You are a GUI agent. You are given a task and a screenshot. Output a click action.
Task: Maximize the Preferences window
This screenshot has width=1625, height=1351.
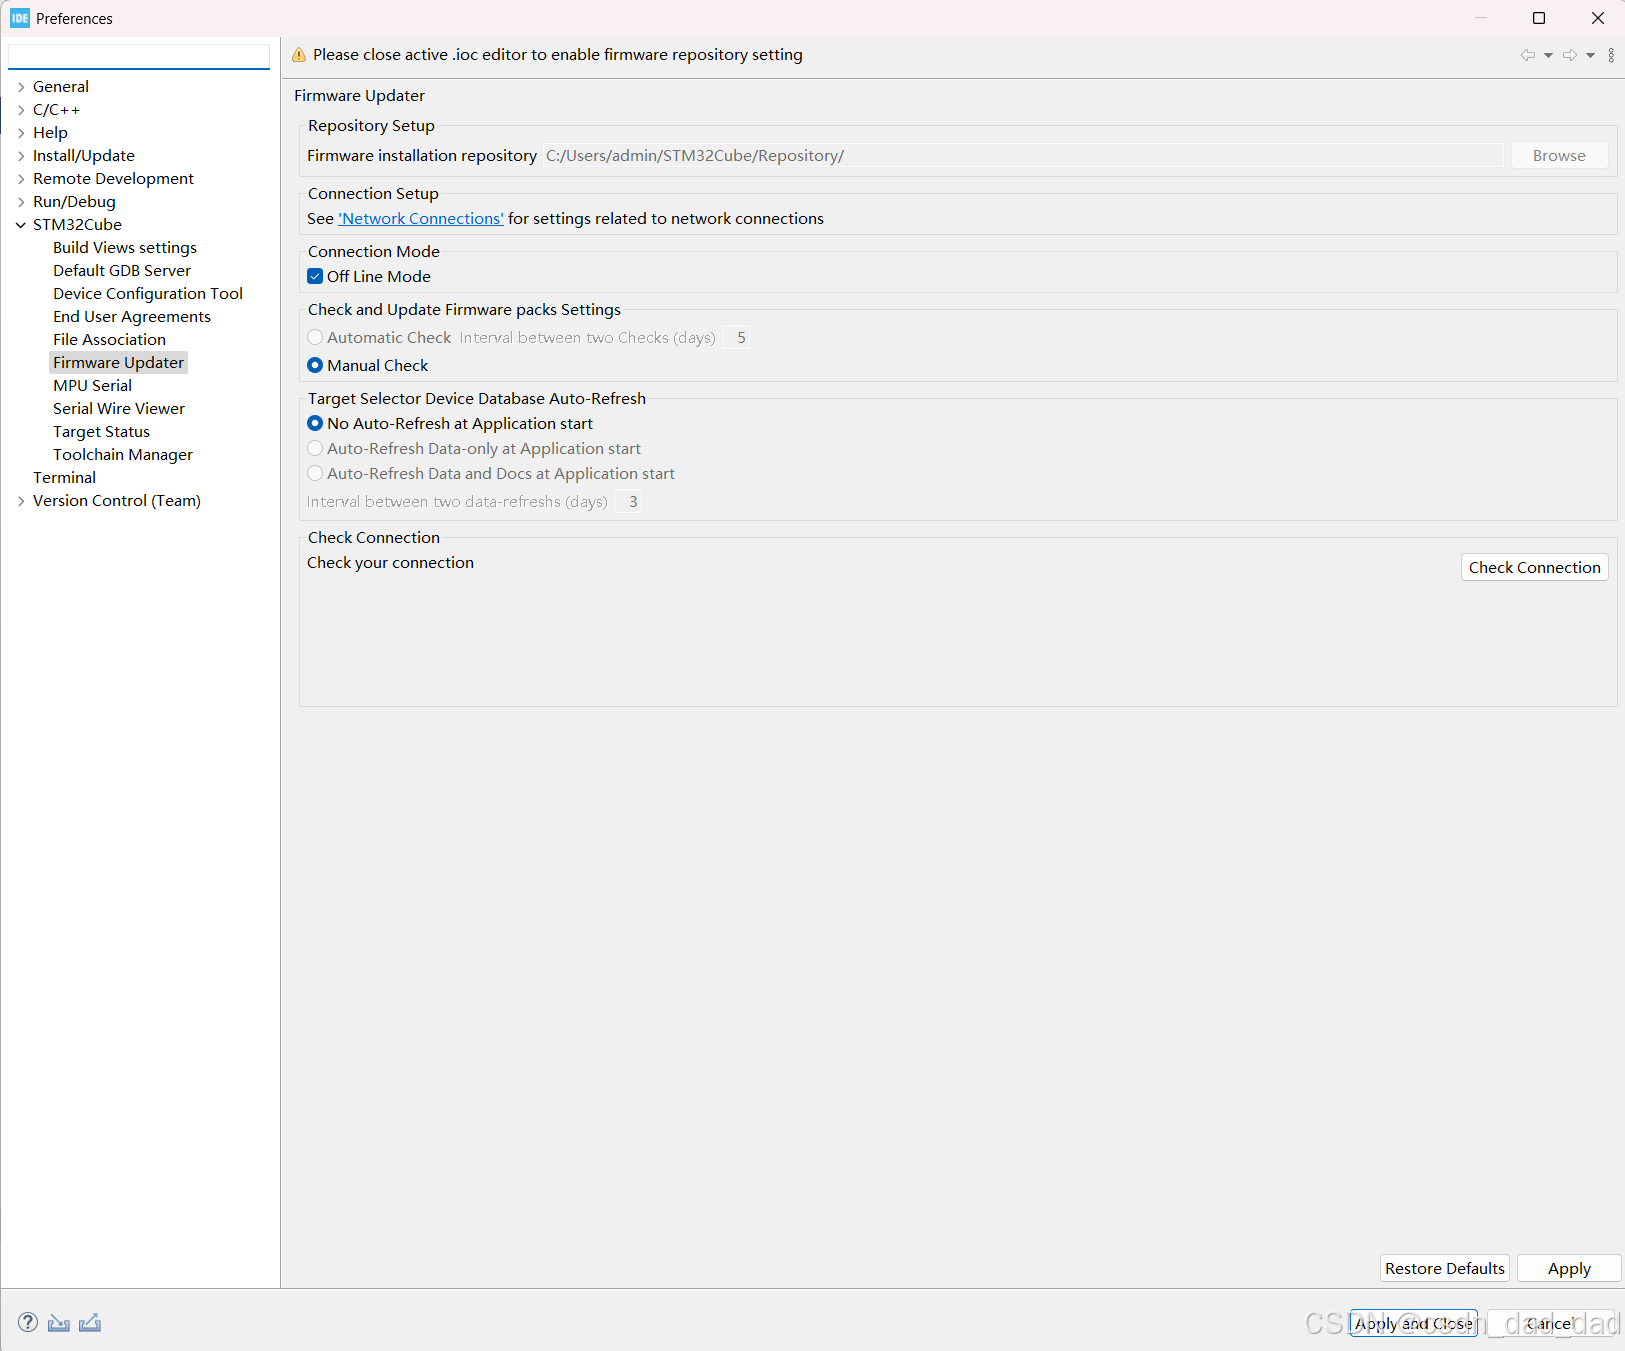1539,18
